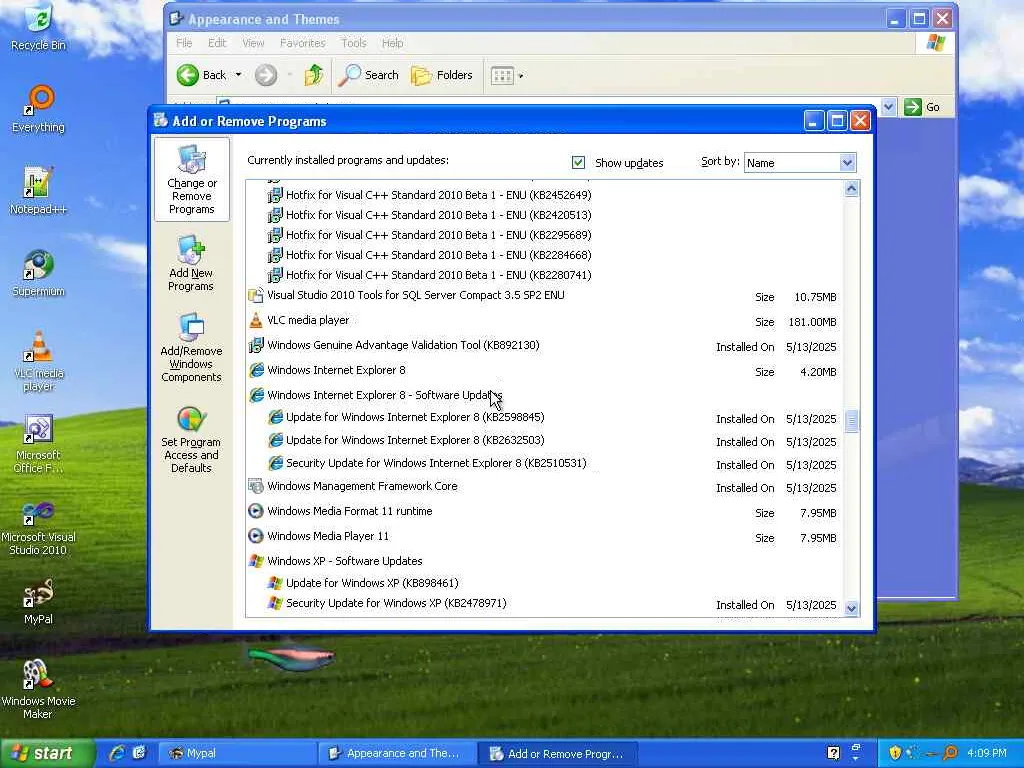Open Favorites menu in Appearance and Themes
The height and width of the screenshot is (768, 1024).
pyautogui.click(x=302, y=43)
